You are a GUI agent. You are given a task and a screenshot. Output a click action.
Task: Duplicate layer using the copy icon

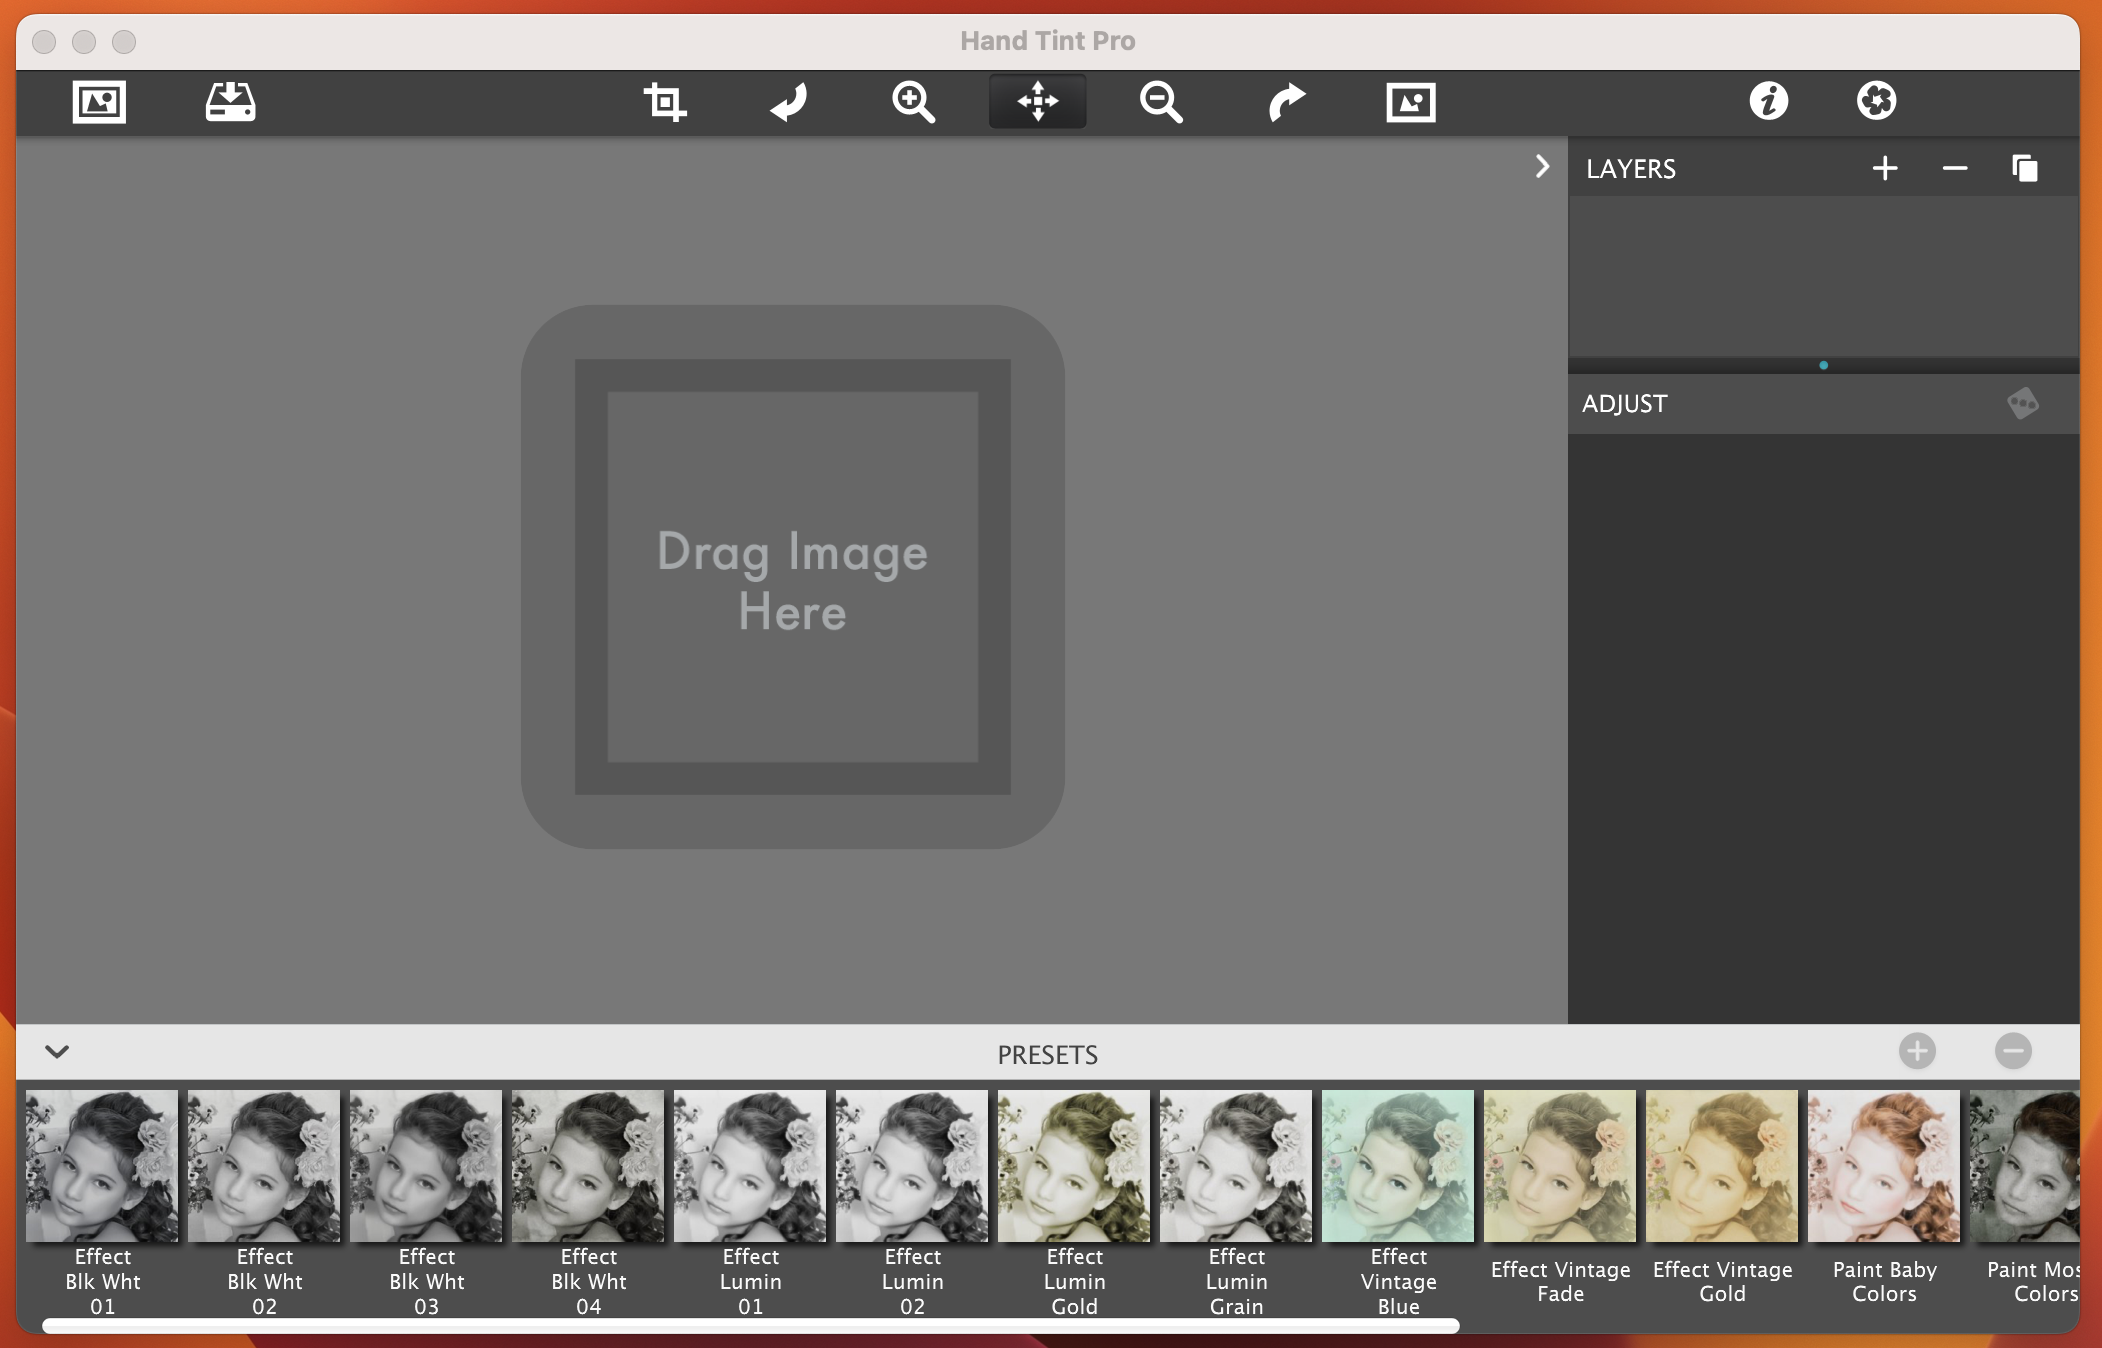pos(2025,168)
